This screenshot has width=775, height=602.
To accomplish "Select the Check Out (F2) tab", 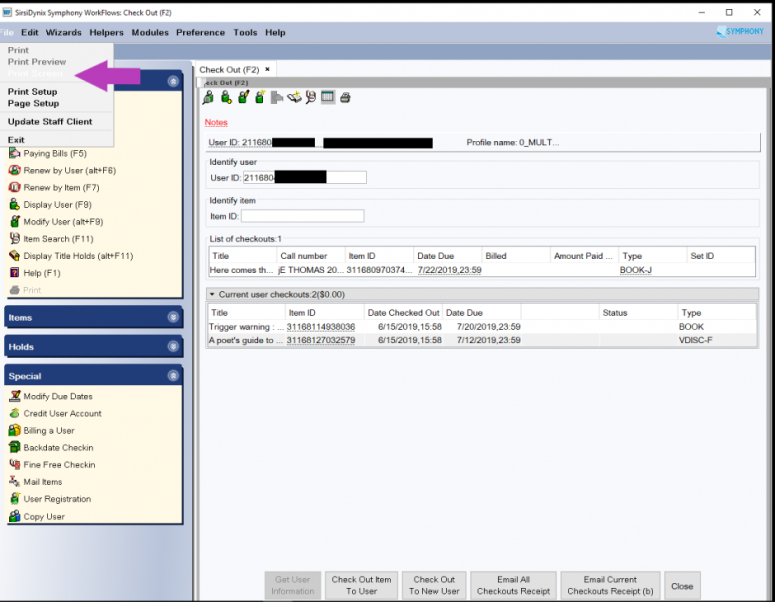I will (x=229, y=70).
